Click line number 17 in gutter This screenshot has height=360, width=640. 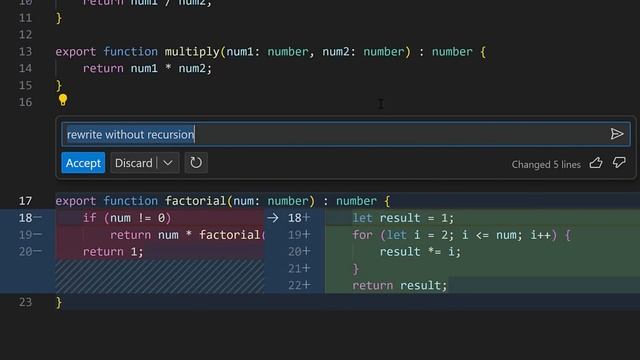[25, 201]
